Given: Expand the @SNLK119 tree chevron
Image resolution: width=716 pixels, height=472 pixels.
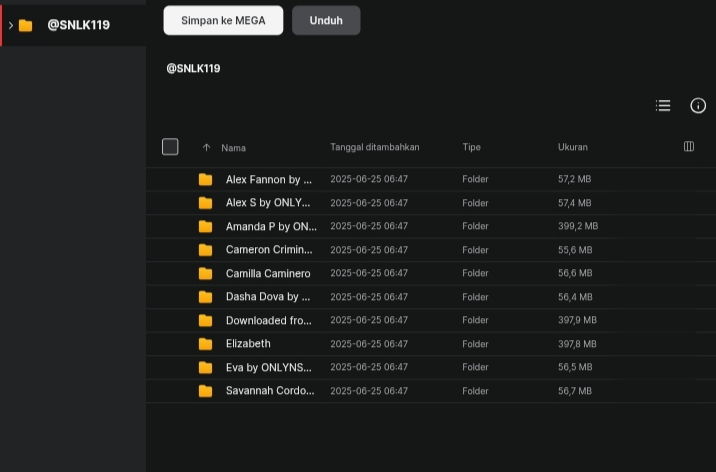Looking at the screenshot, I should (x=11, y=25).
